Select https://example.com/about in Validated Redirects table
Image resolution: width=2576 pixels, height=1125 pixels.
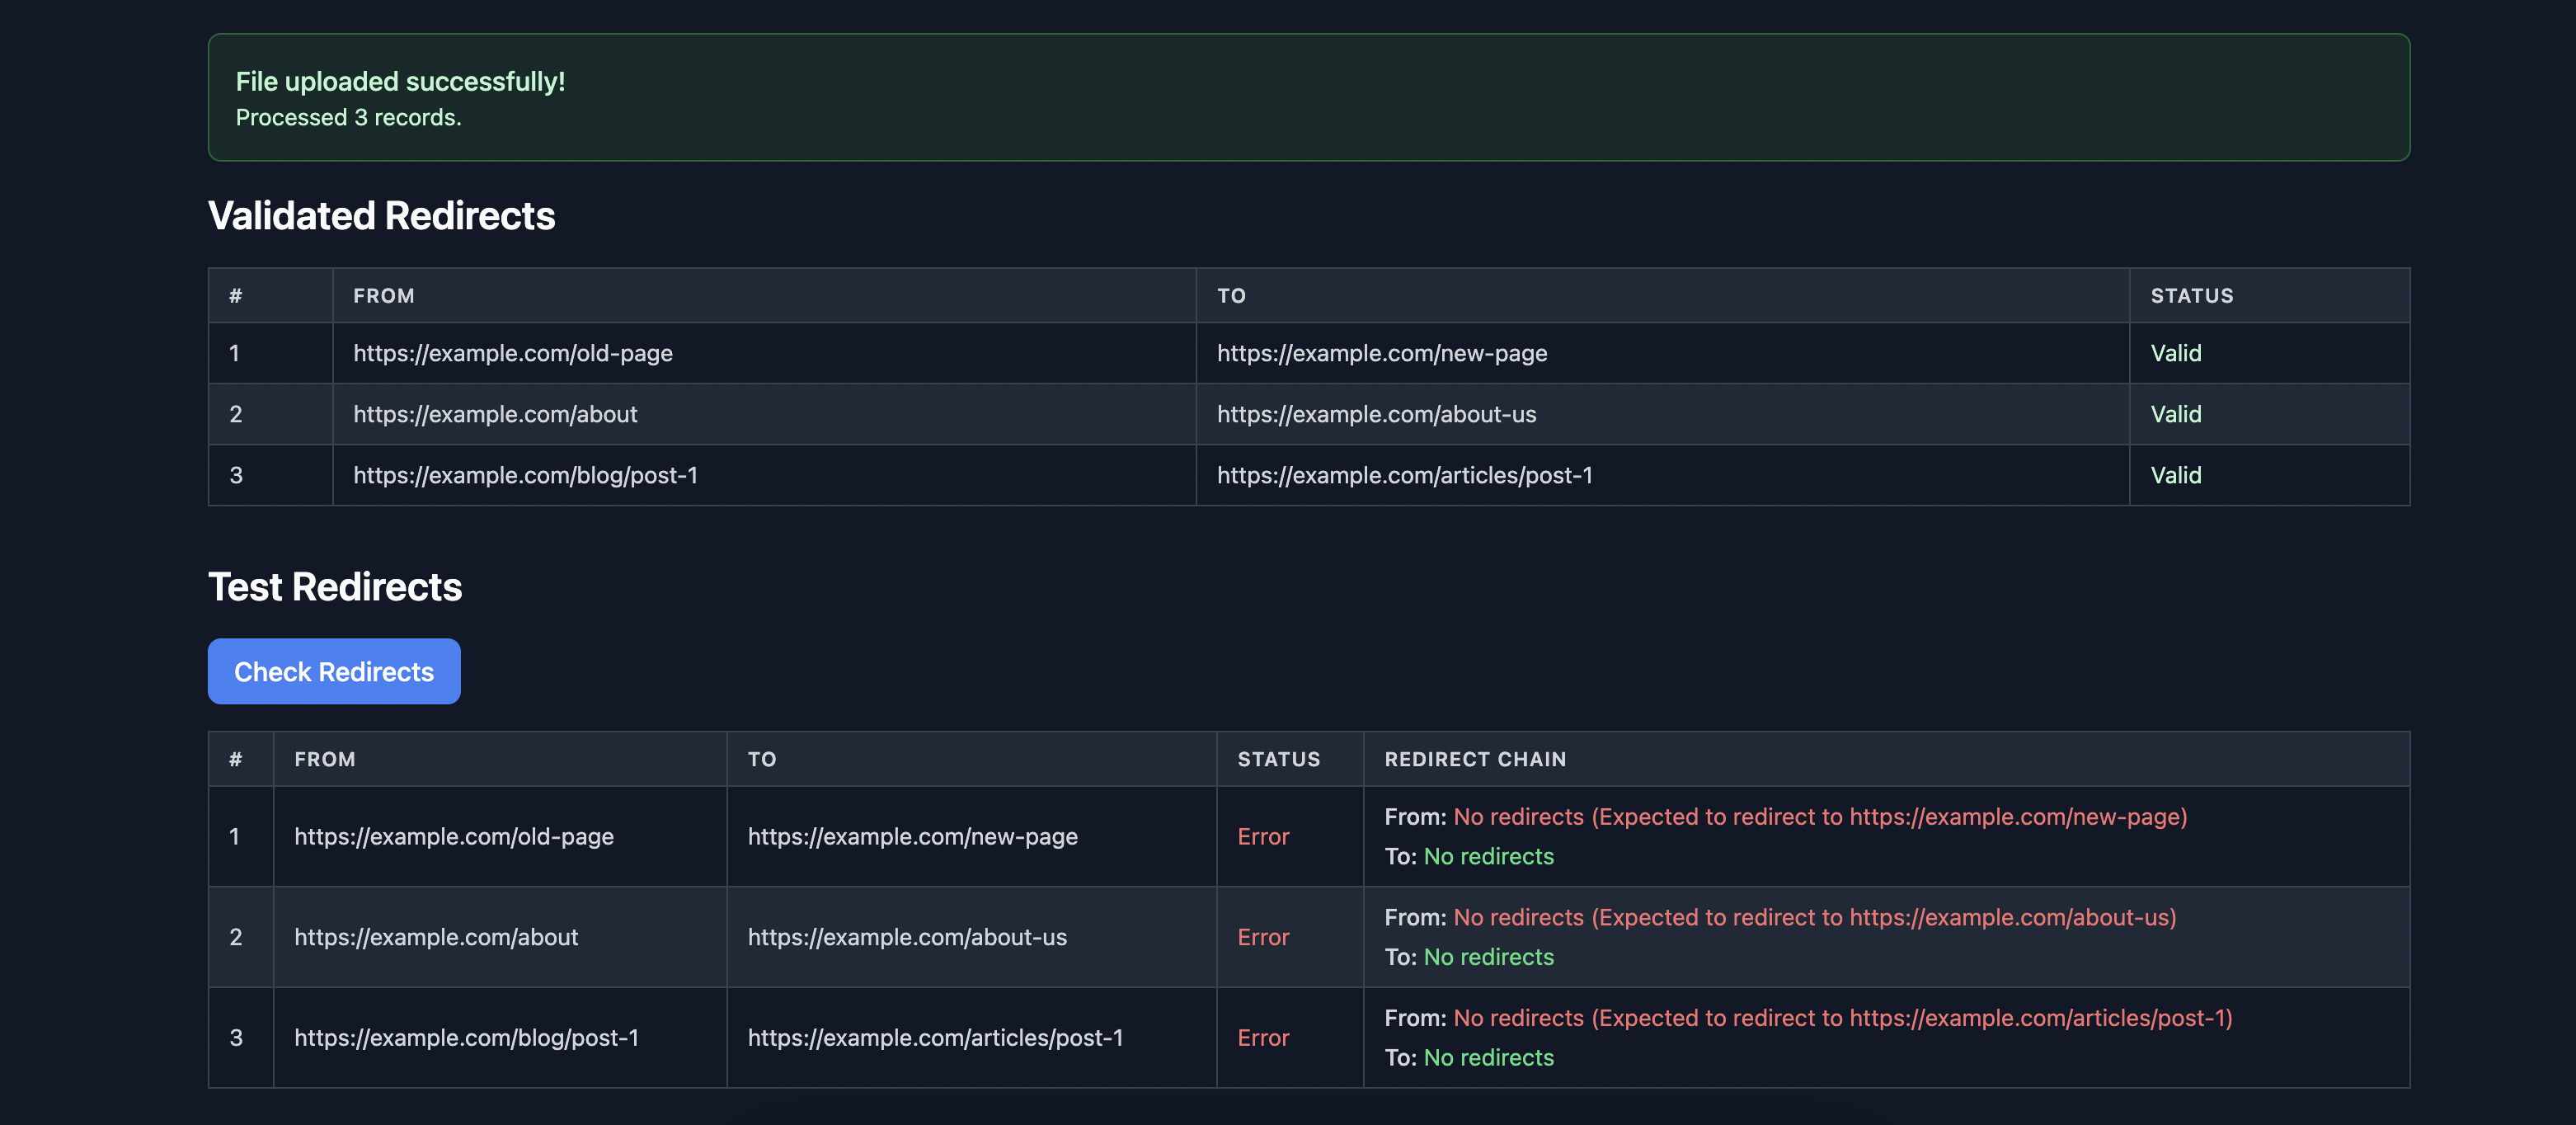495,414
